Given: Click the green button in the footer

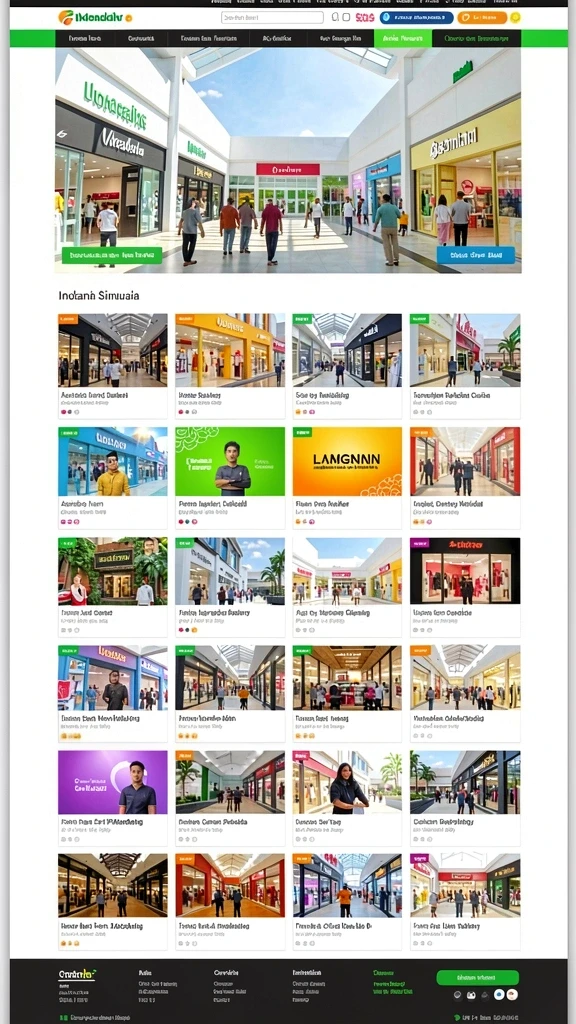Looking at the screenshot, I should (477, 977).
